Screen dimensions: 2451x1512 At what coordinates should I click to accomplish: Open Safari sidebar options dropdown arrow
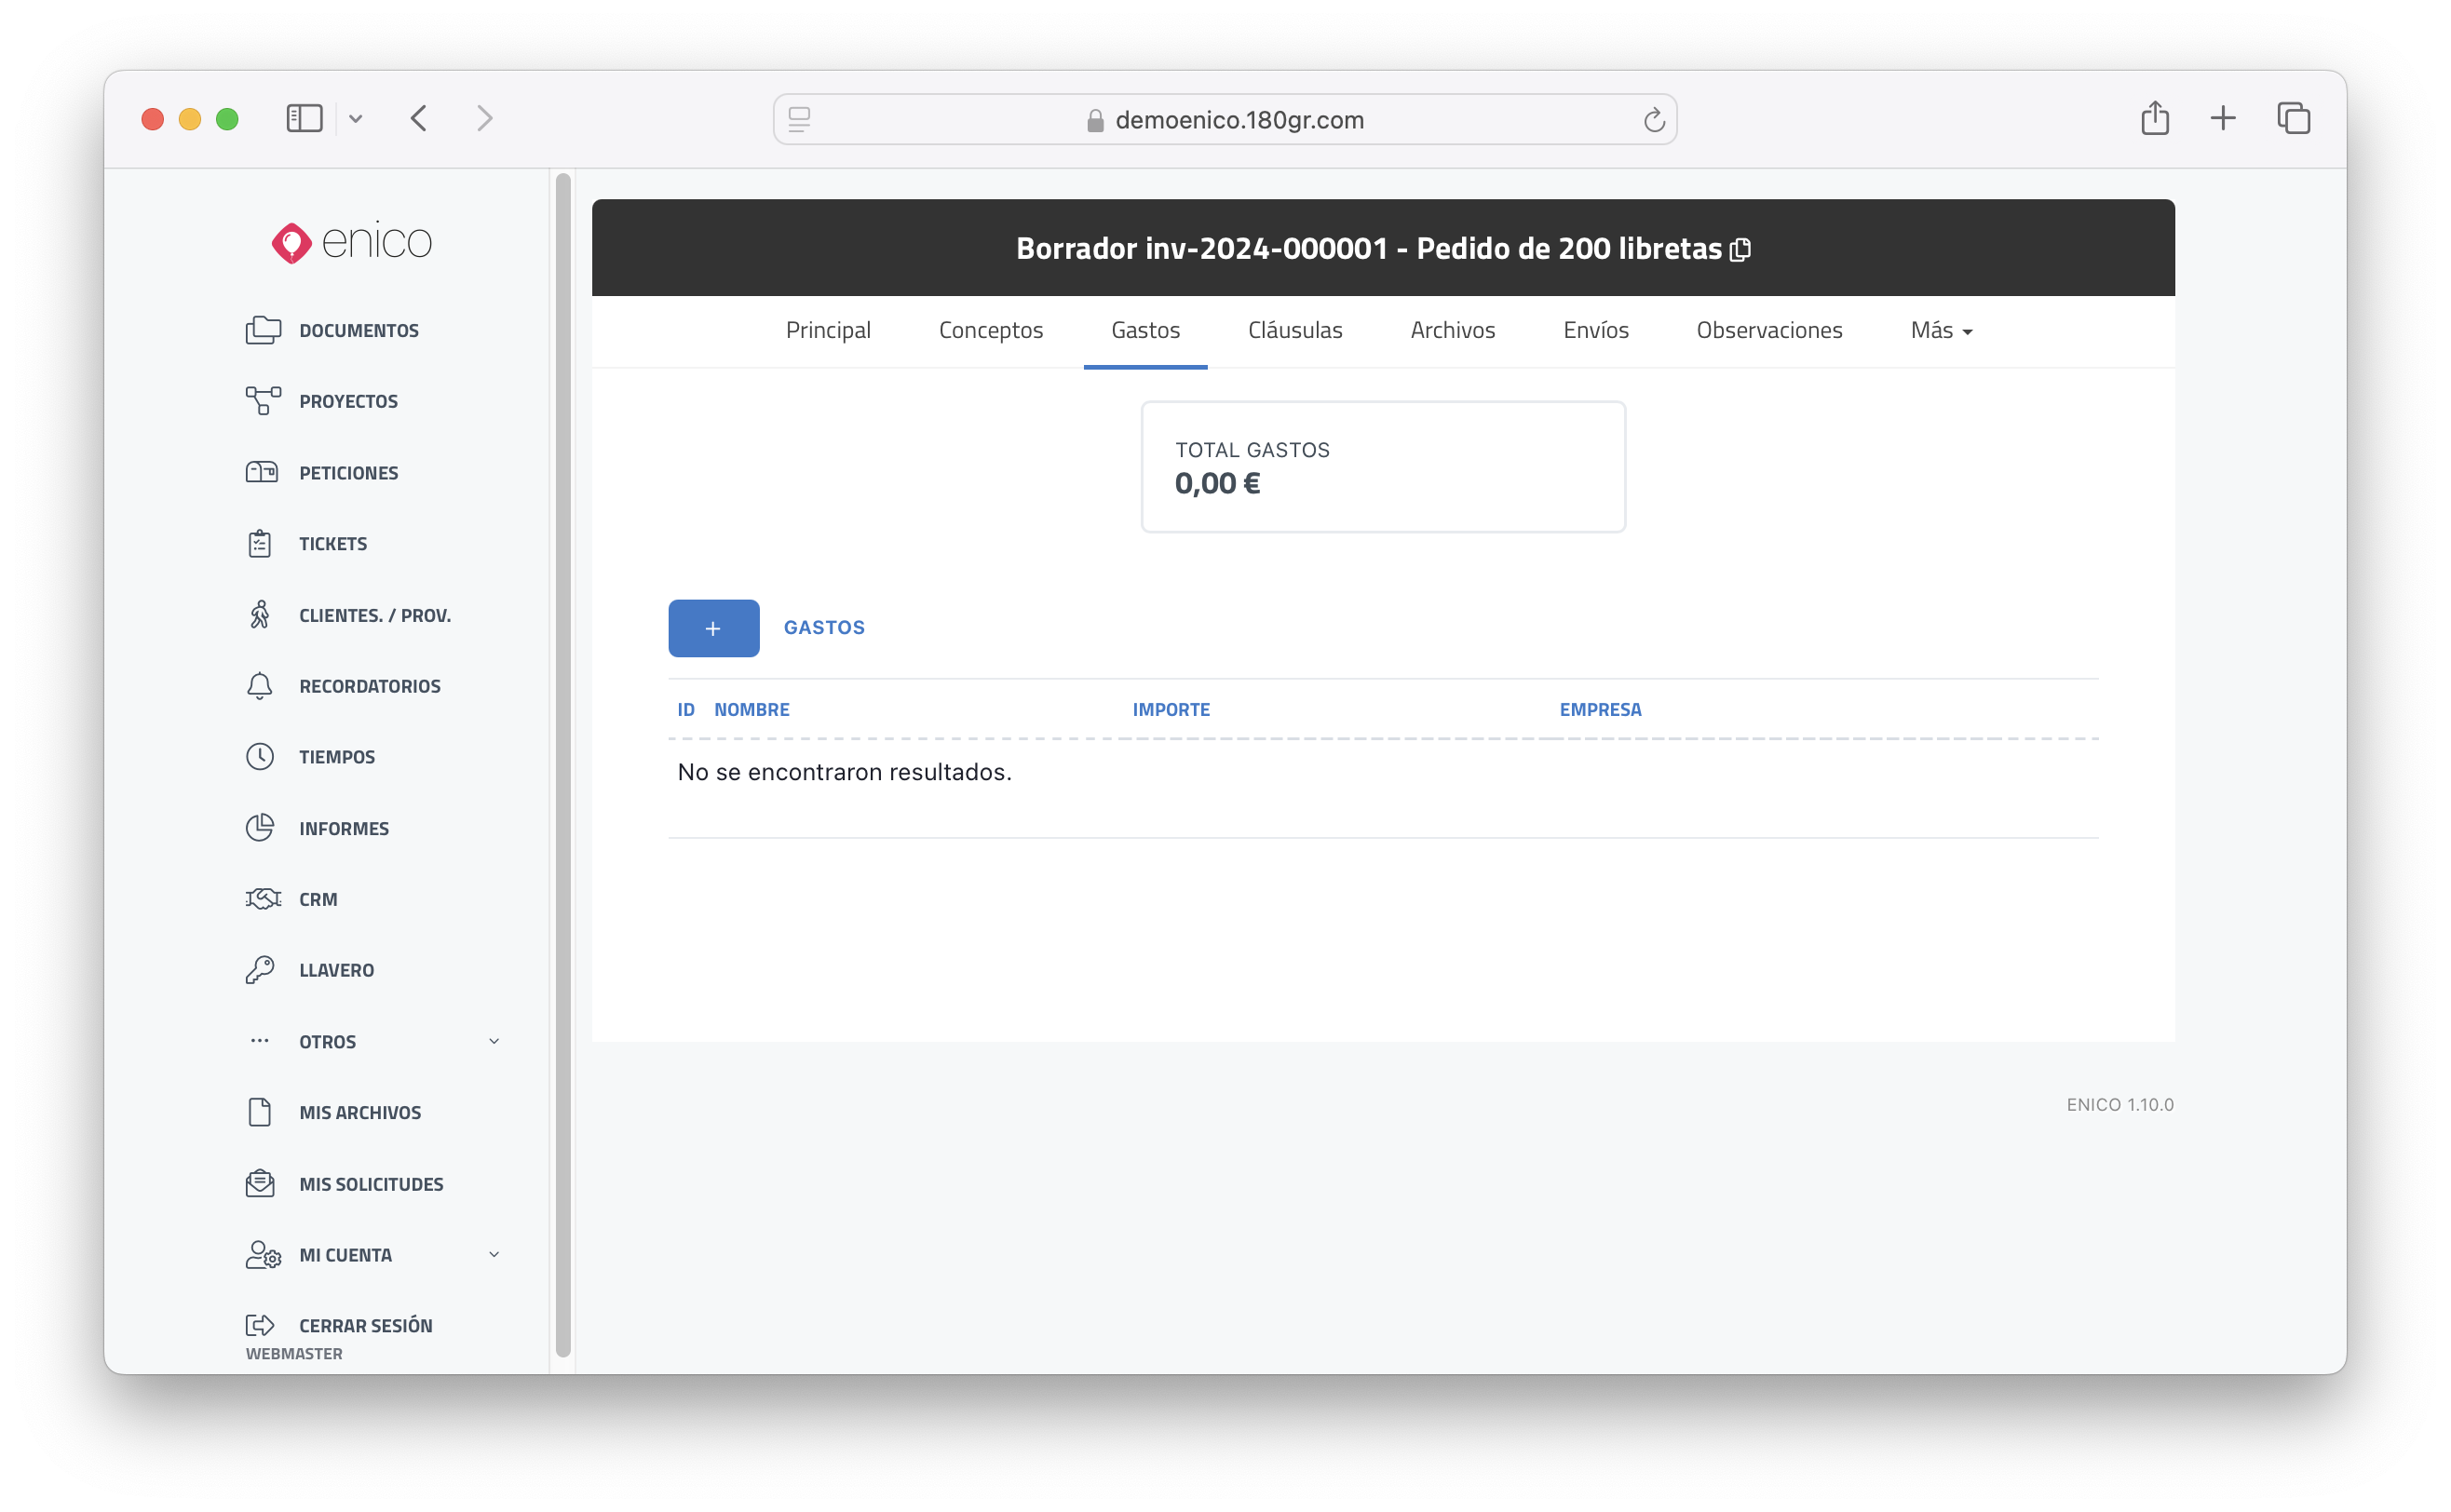click(356, 119)
